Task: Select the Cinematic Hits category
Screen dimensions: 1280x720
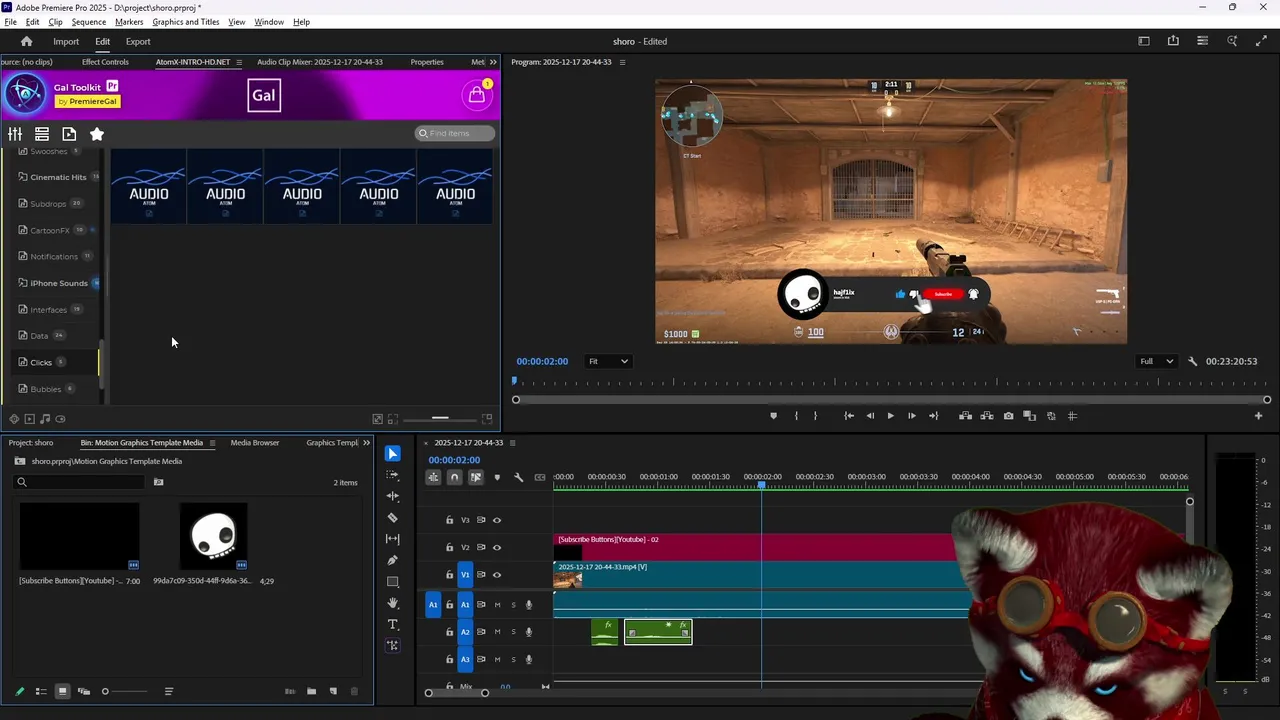Action: point(58,177)
